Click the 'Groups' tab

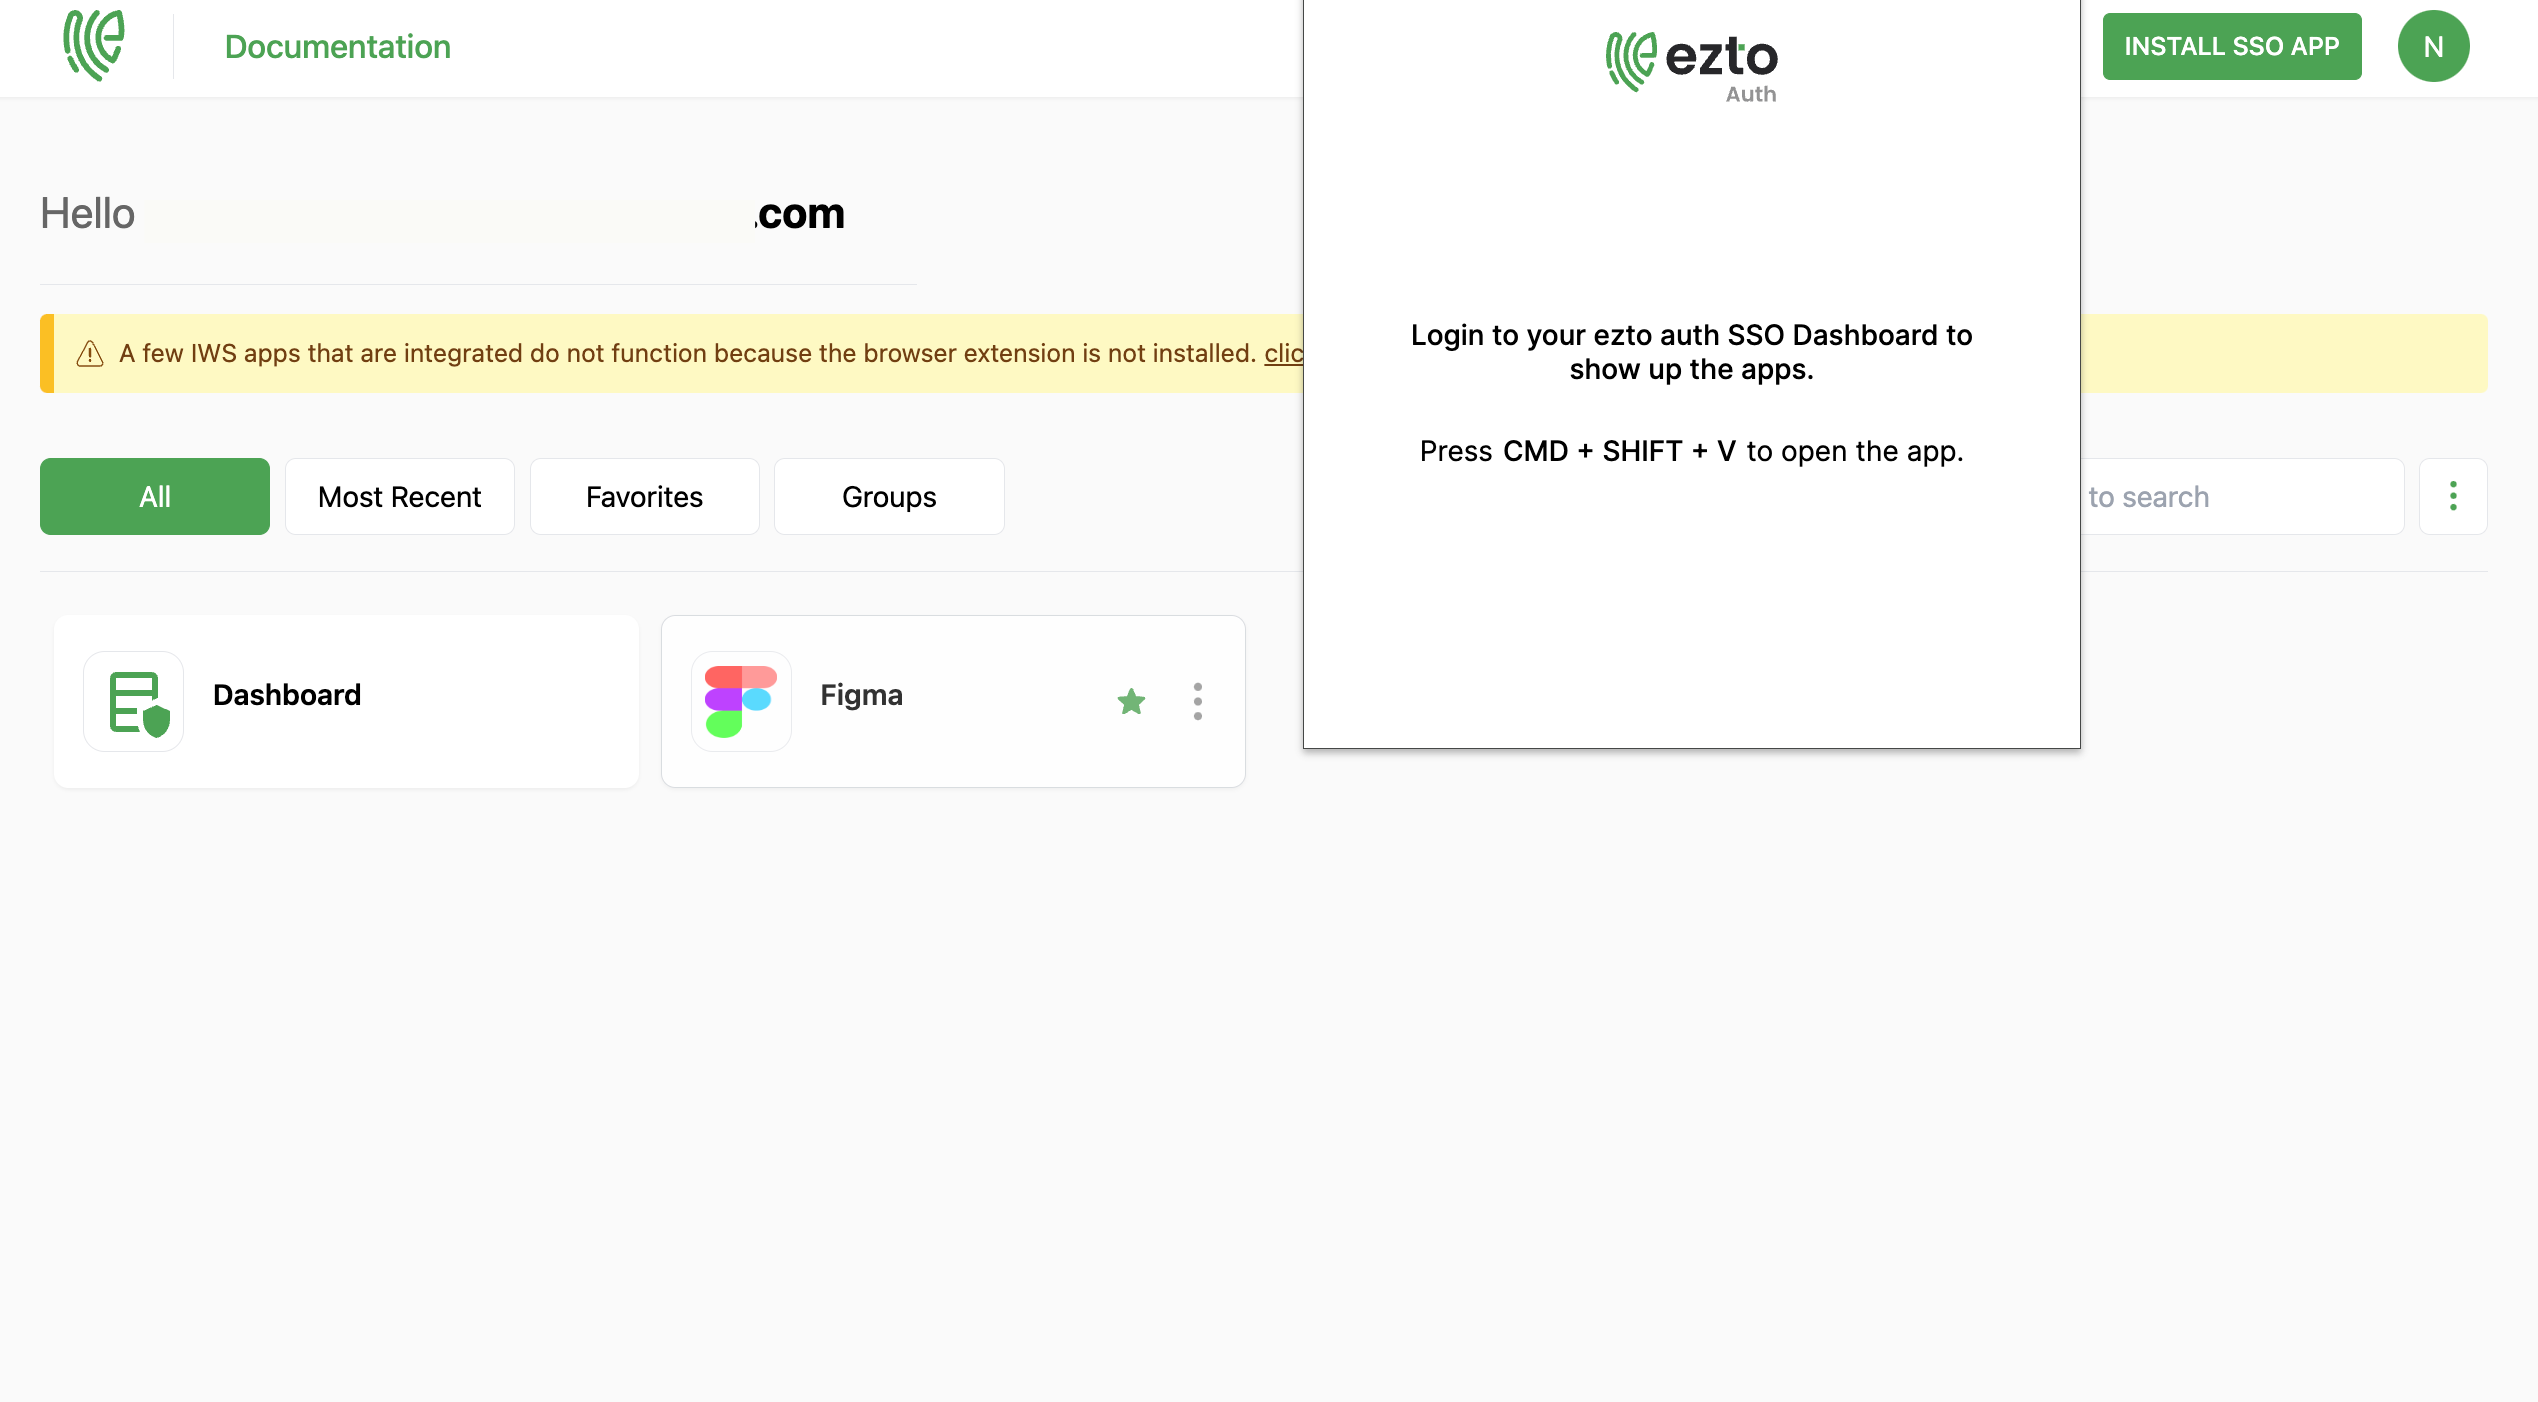(887, 496)
